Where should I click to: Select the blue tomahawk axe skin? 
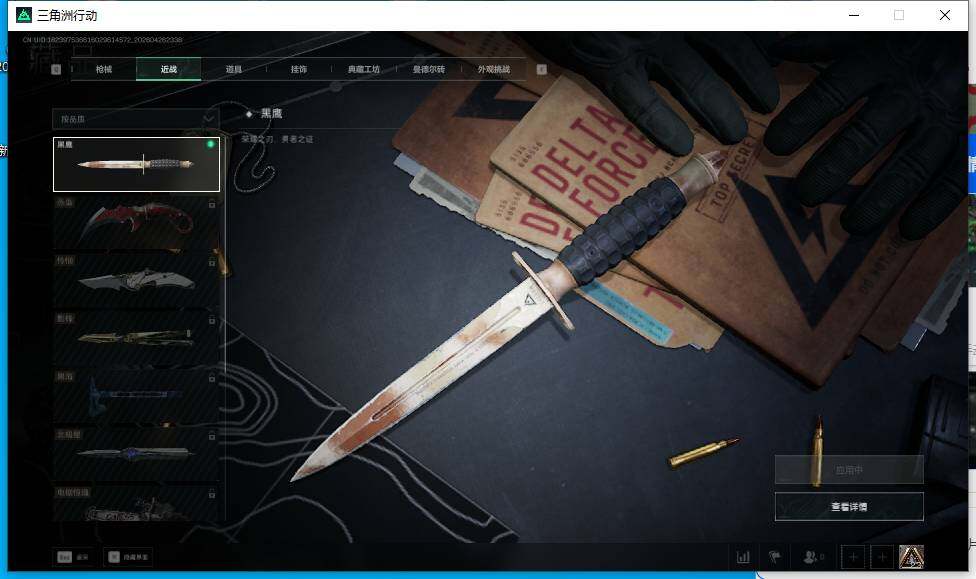tap(136, 396)
